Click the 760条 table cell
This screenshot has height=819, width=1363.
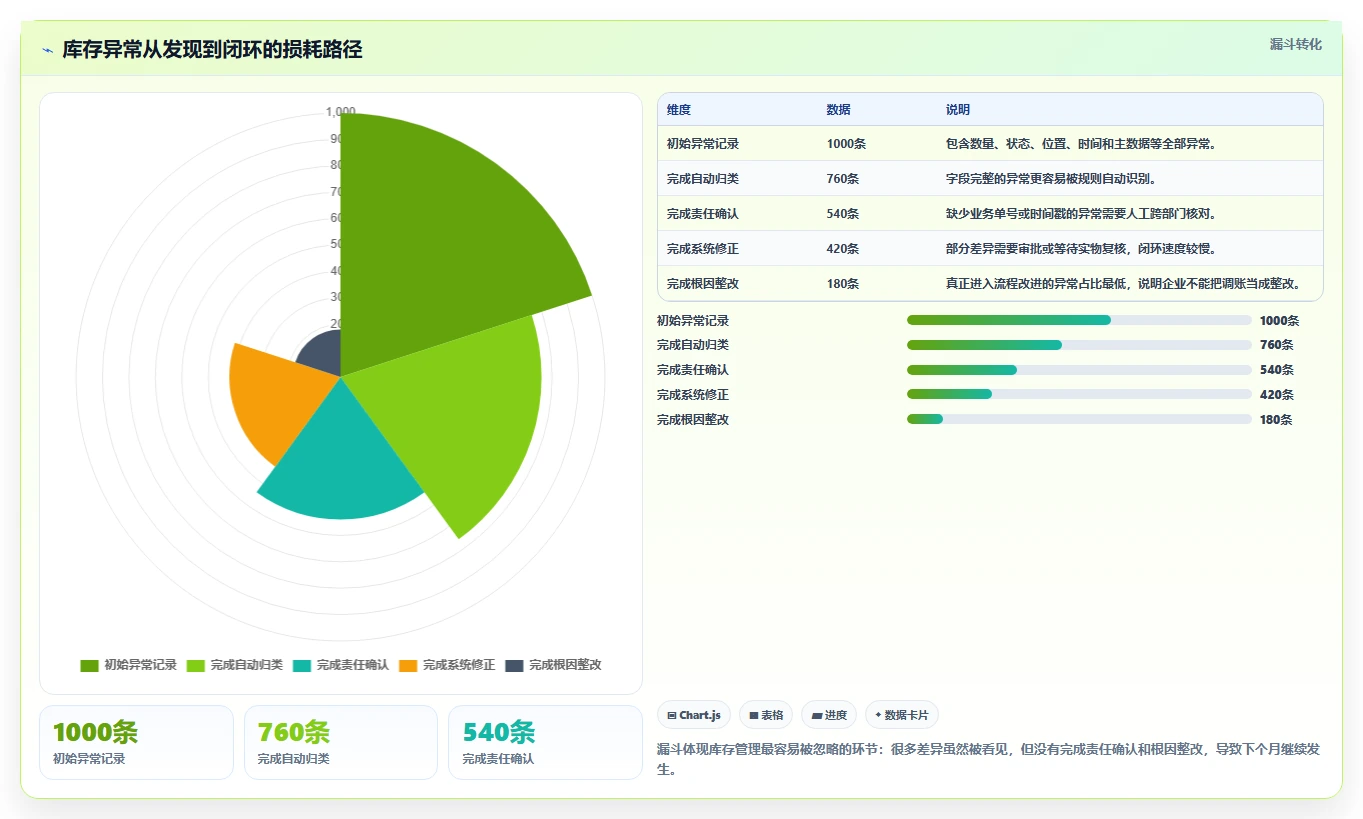pyautogui.click(x=843, y=179)
